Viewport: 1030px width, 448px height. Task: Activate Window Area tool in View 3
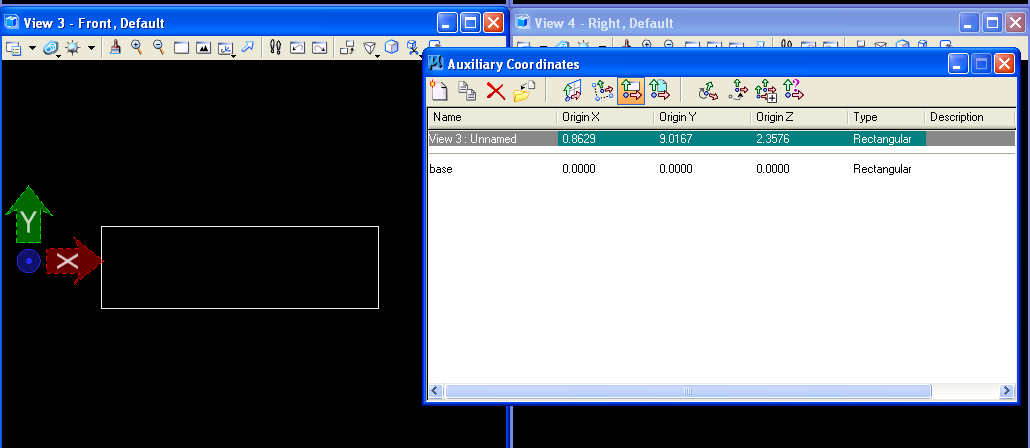point(181,48)
